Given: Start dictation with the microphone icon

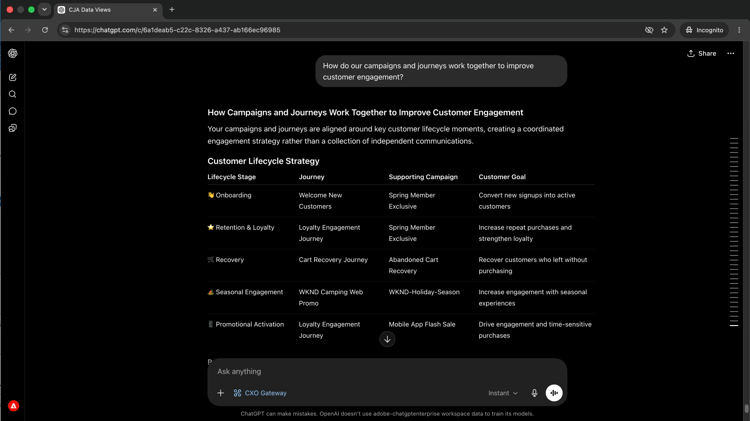Looking at the screenshot, I should click(x=534, y=393).
